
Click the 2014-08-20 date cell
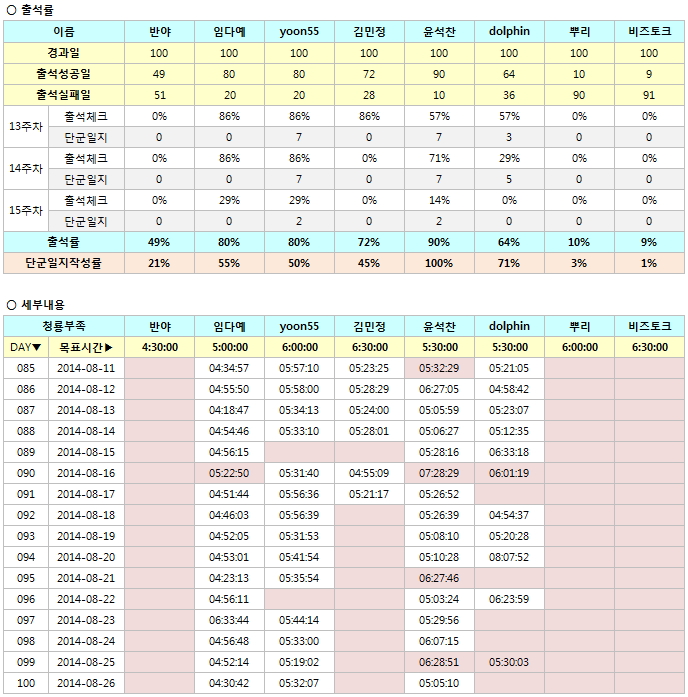click(x=86, y=557)
